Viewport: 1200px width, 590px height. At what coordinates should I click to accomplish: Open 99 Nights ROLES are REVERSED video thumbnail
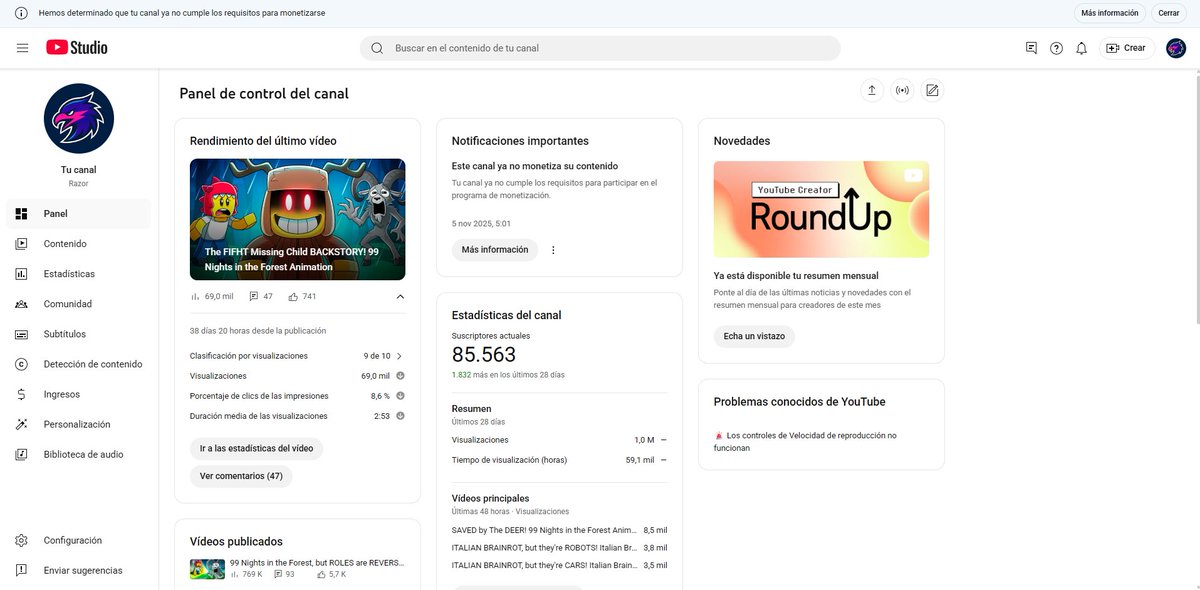207,569
